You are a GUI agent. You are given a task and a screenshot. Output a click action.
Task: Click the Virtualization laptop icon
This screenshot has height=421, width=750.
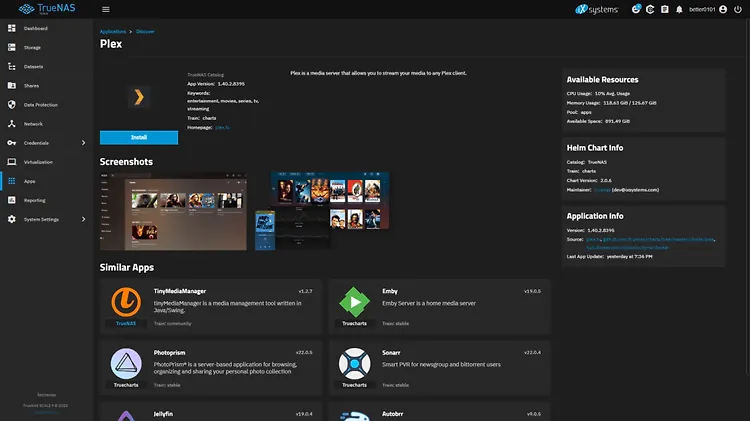pyautogui.click(x=11, y=162)
